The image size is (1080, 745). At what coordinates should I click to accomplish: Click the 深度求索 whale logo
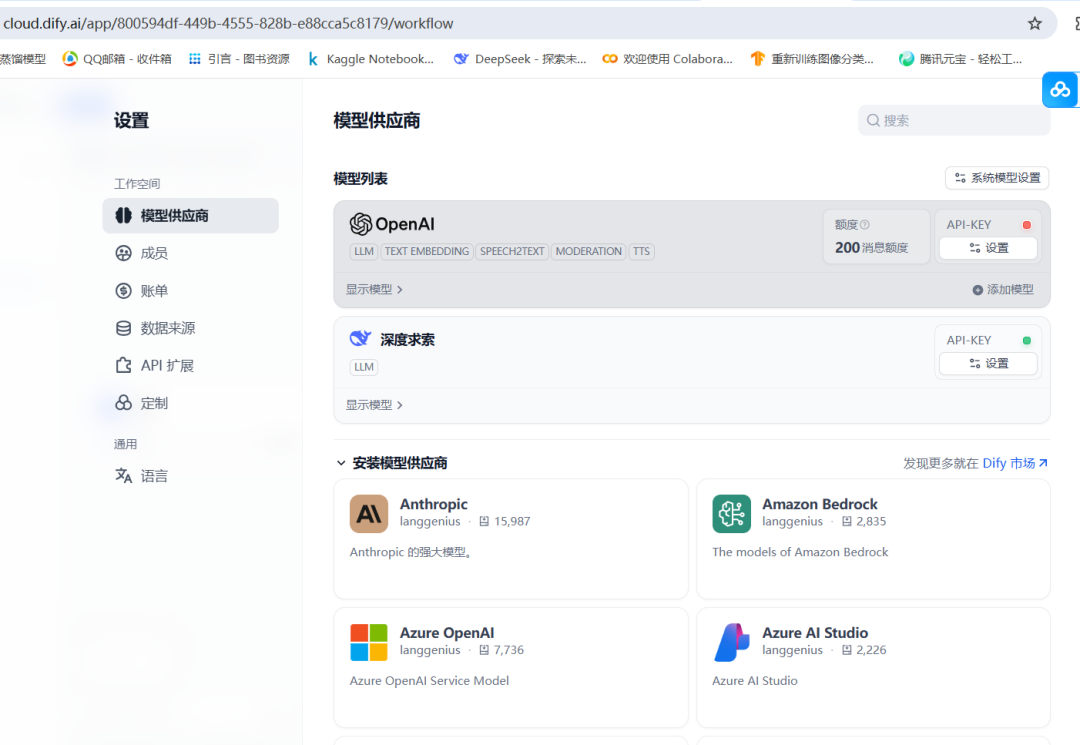(360, 338)
